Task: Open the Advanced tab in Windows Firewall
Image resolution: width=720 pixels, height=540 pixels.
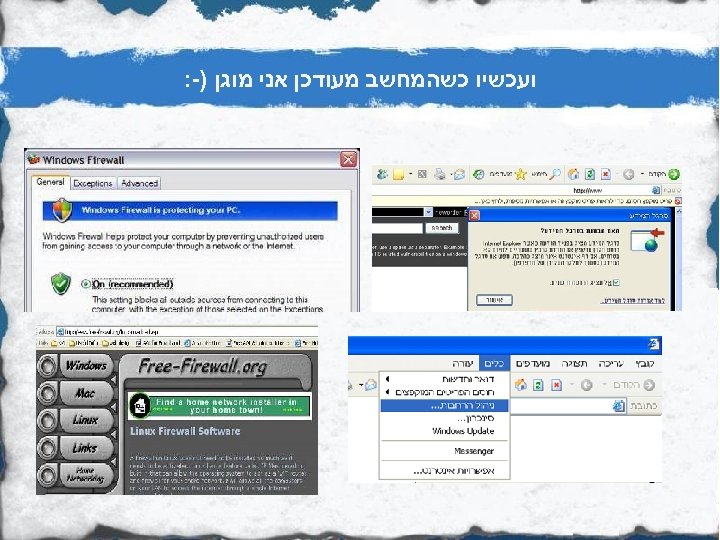Action: click(x=139, y=183)
